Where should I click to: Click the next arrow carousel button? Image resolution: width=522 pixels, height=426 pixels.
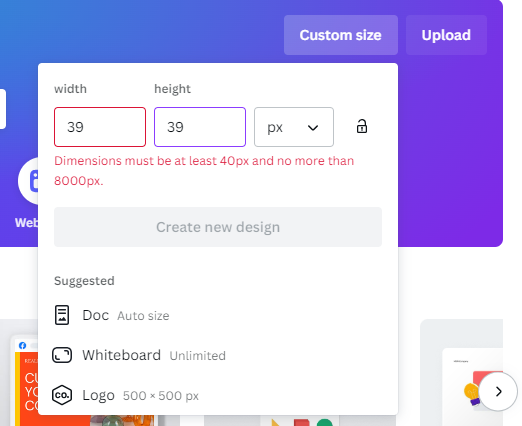click(x=498, y=391)
